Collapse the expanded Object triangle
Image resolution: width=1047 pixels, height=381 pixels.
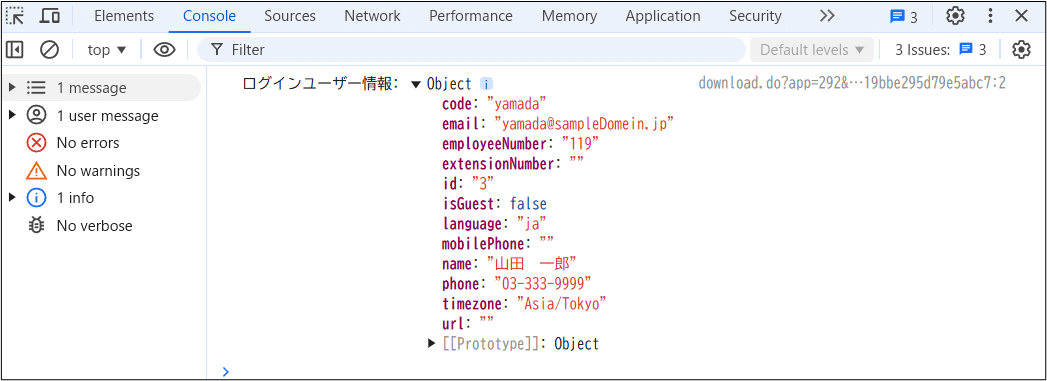pos(415,84)
